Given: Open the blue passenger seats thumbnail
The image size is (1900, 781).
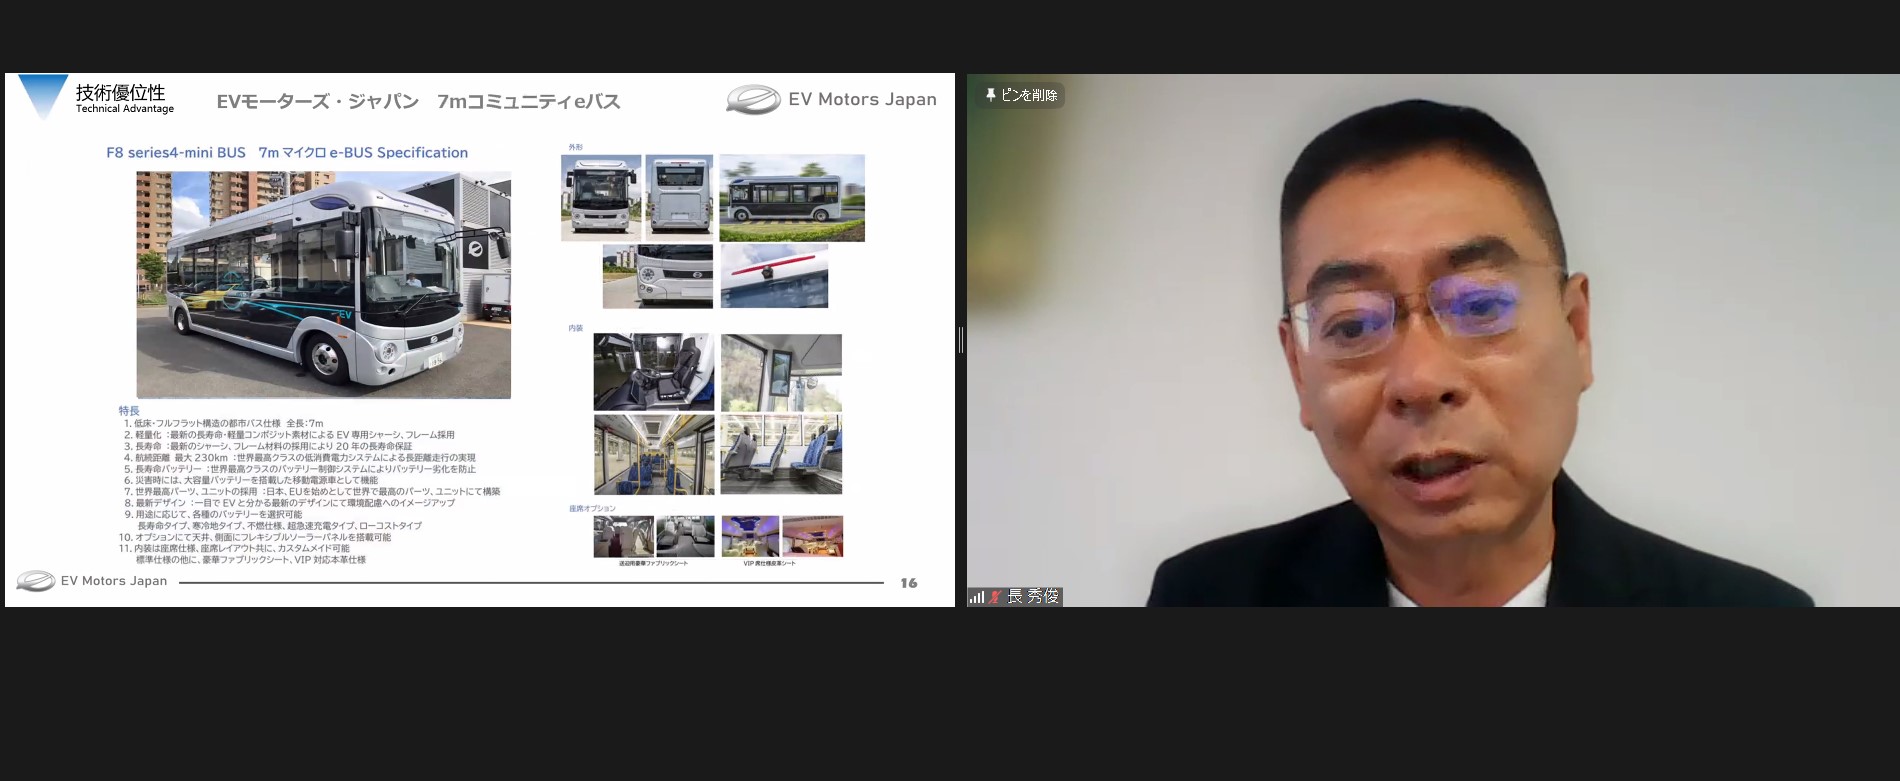Looking at the screenshot, I should point(781,455).
